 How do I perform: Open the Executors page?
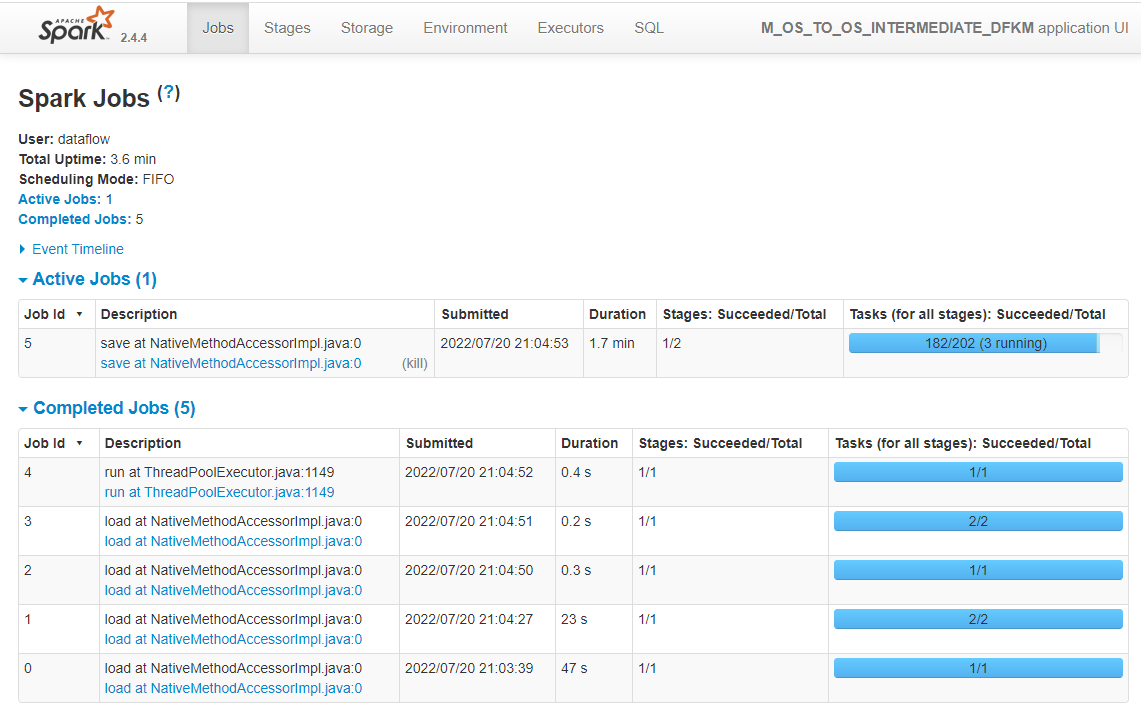tap(570, 28)
